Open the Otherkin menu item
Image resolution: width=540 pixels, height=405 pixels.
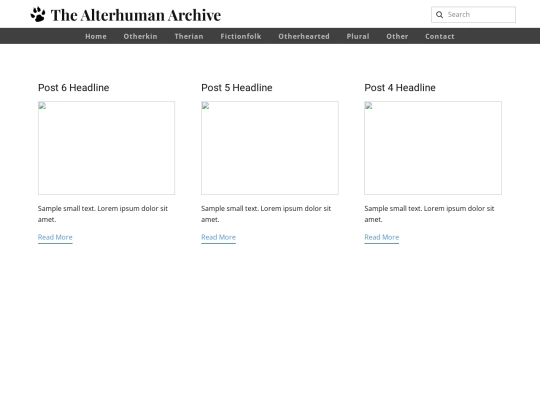140,36
